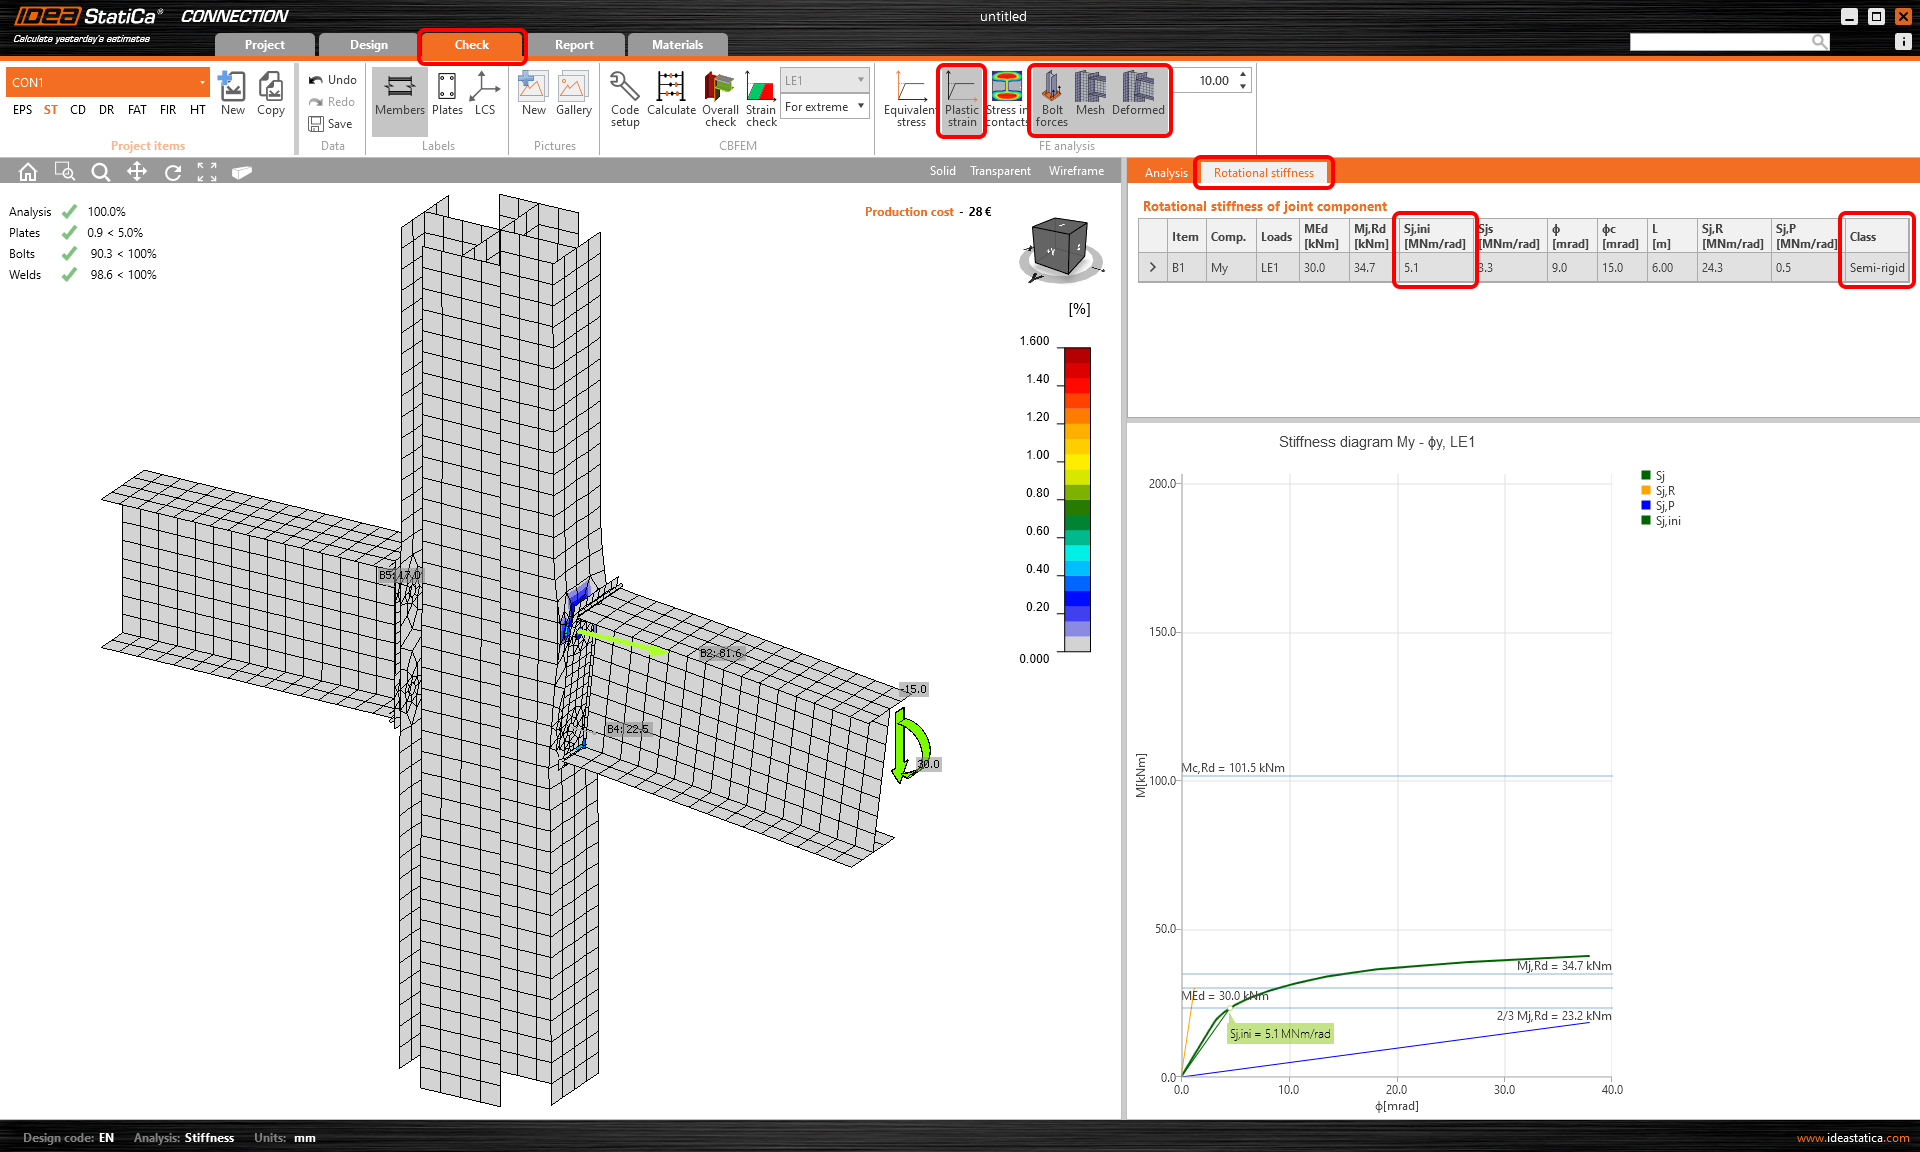
Task: Open the For extreme dropdown
Action: [x=824, y=107]
